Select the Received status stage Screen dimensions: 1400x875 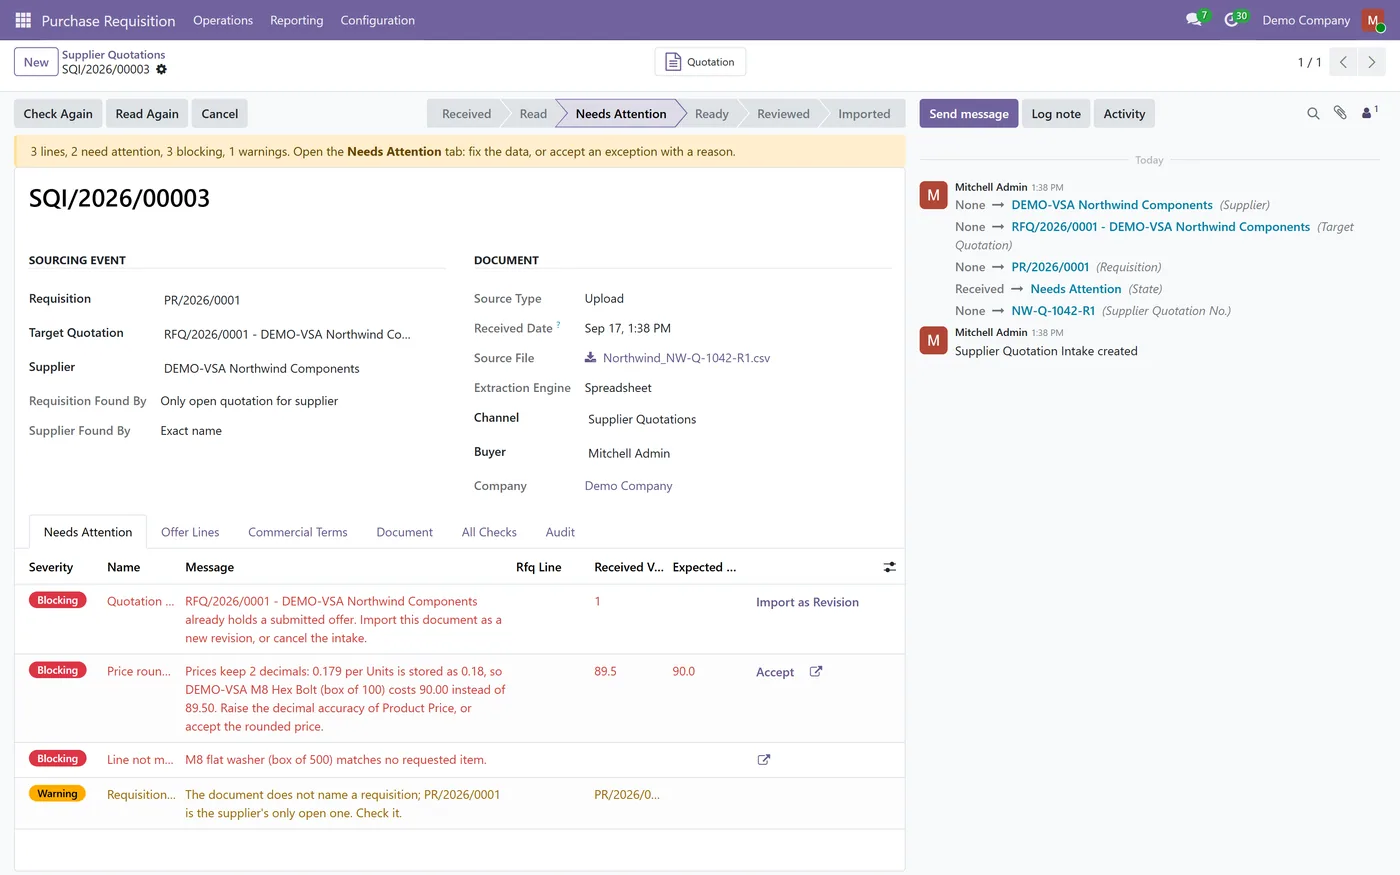tap(466, 114)
